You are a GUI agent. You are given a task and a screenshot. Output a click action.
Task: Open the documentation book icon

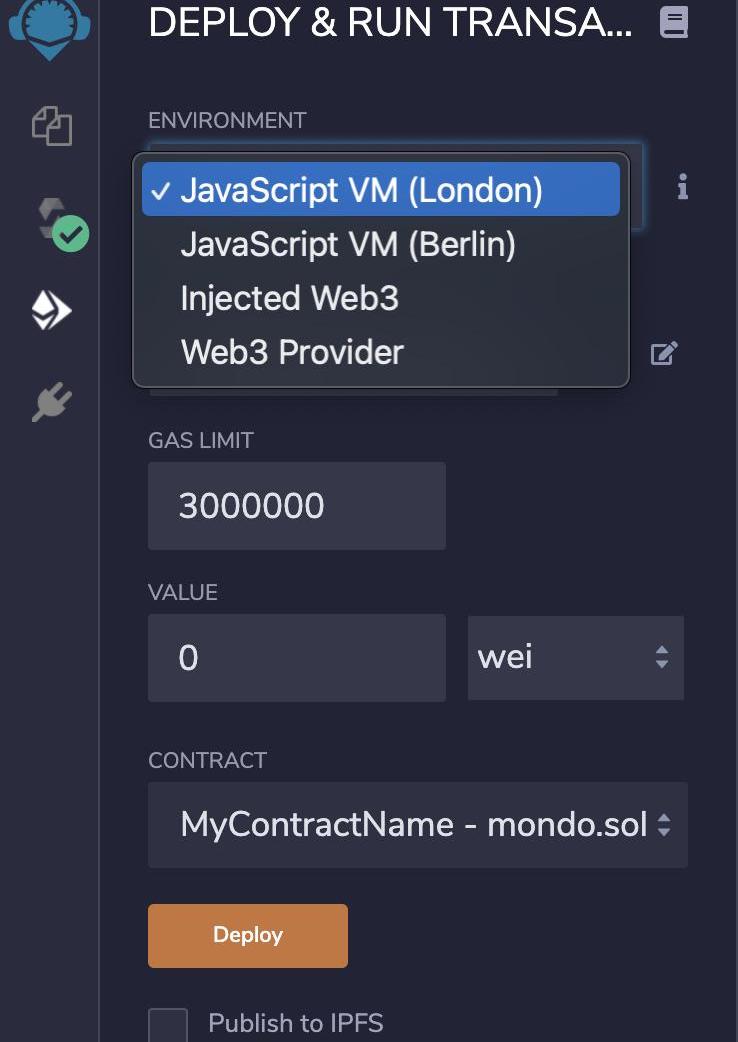[x=674, y=22]
